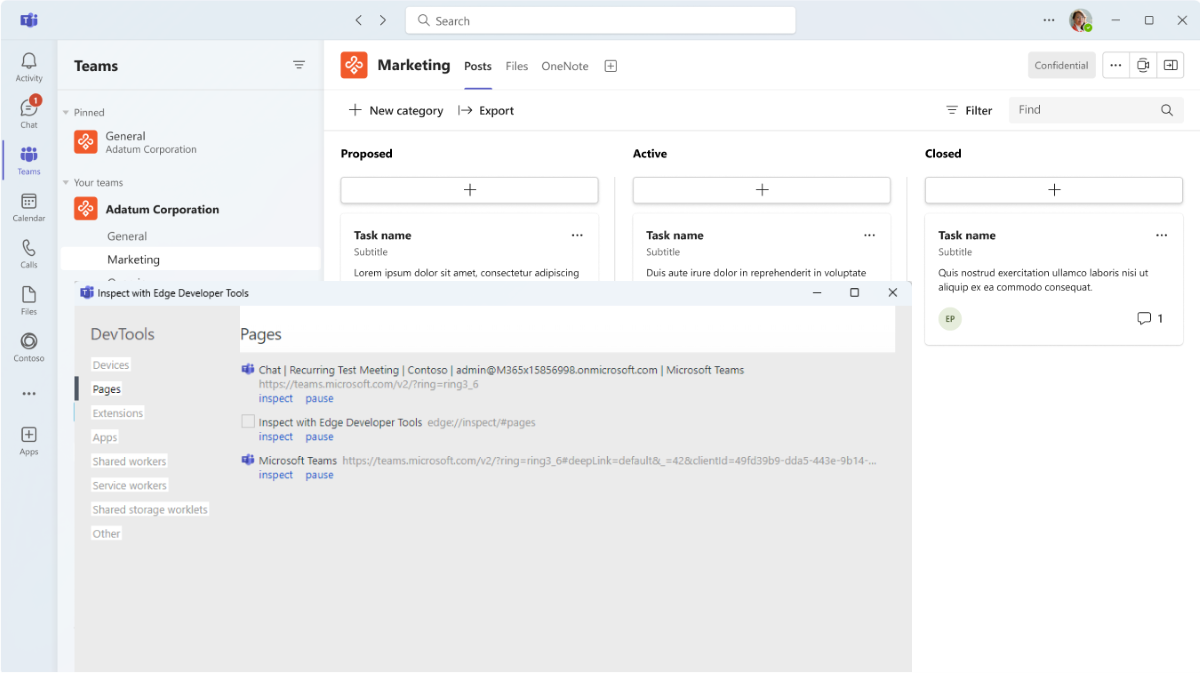Check the box beside the DevTools page entry
The width and height of the screenshot is (1200, 674).
[x=248, y=421]
